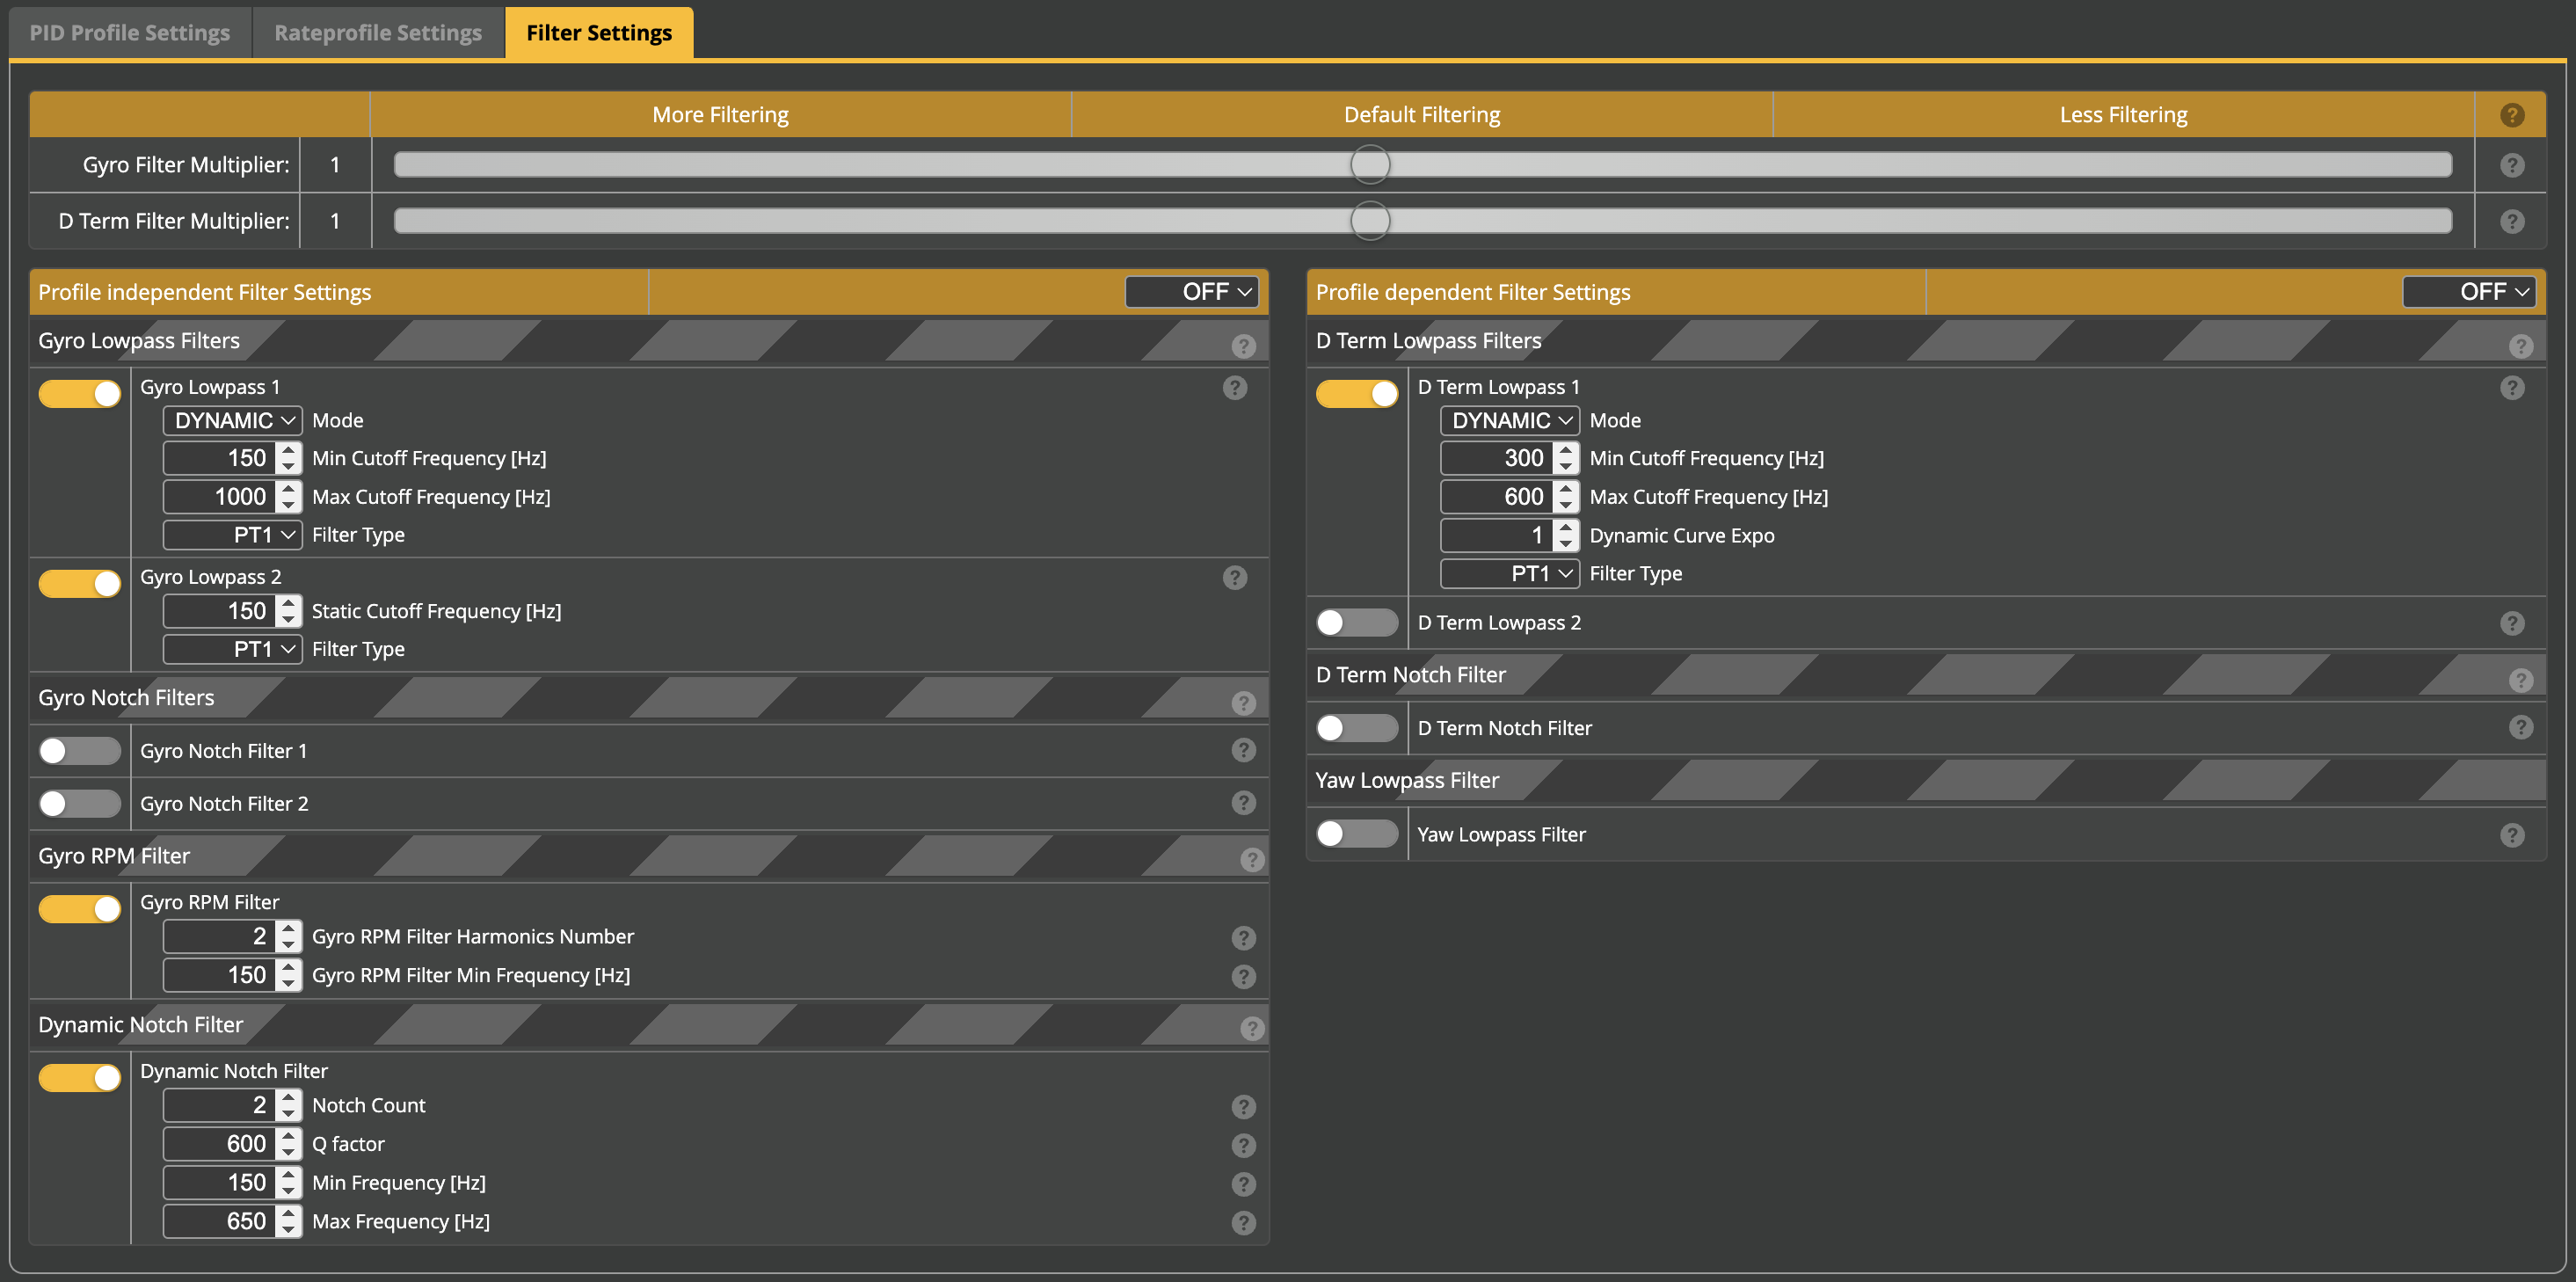Click help icon for Gyro Filter Multiplier
2576x1282 pixels.
2511,165
